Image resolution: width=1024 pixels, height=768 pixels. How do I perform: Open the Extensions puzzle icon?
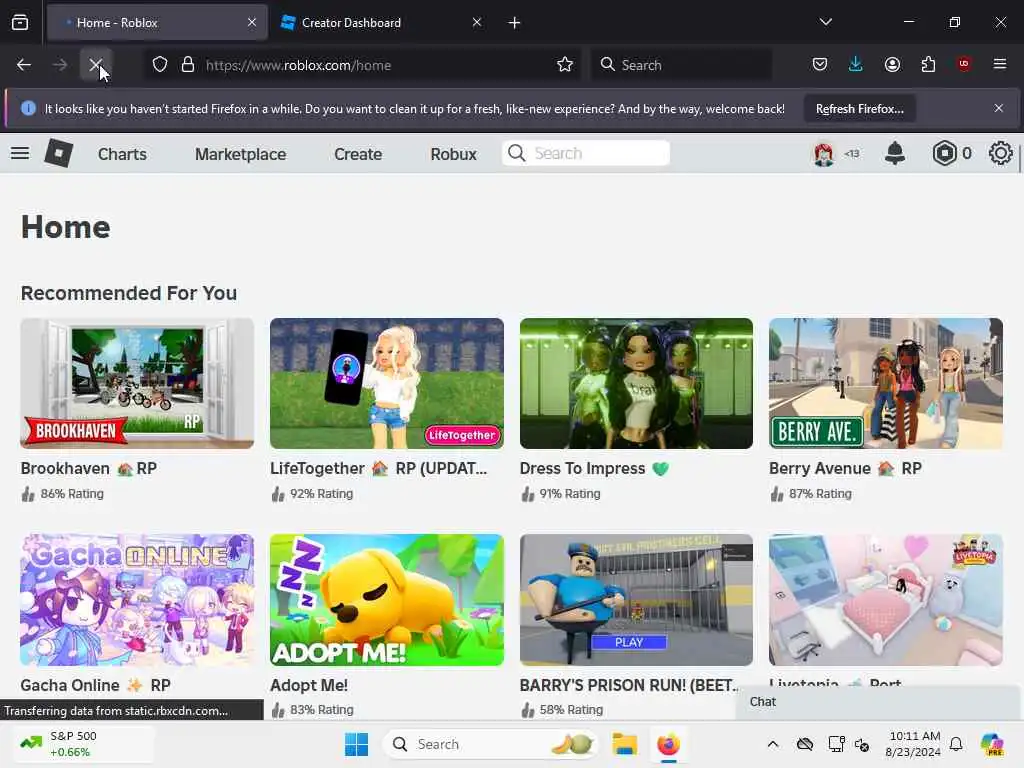point(928,64)
